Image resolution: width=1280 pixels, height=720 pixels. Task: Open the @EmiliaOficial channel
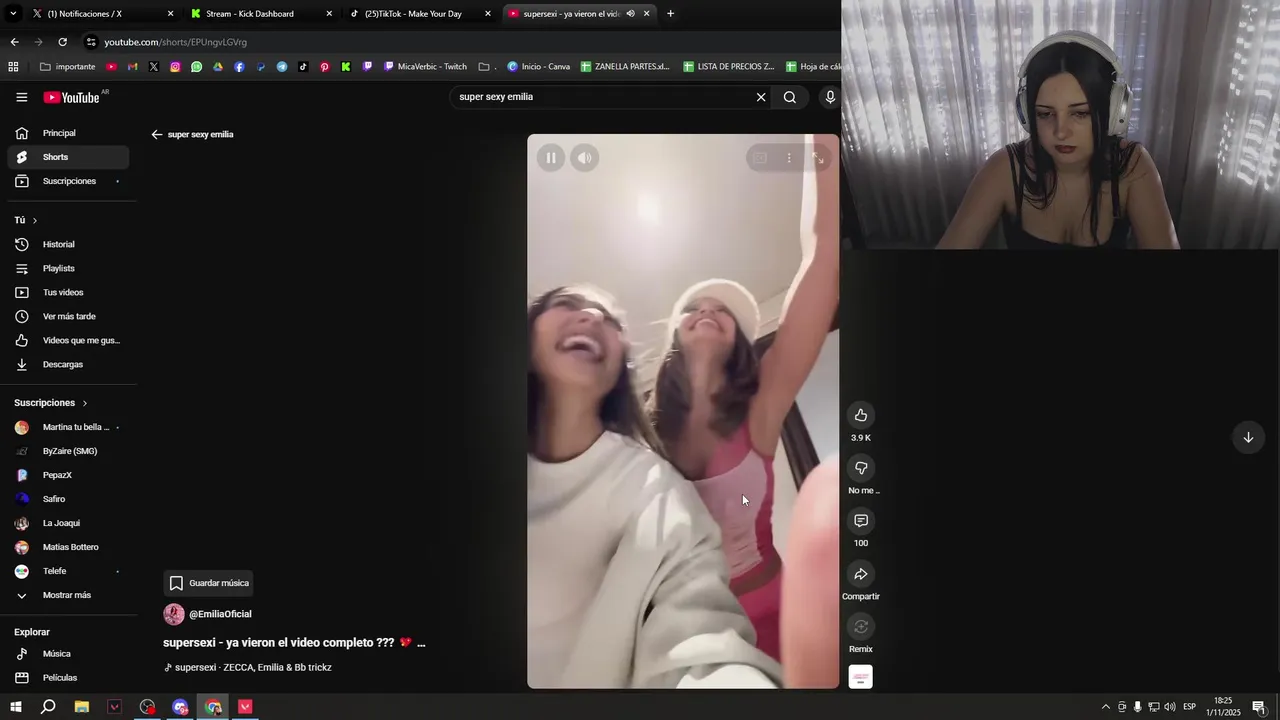(x=219, y=614)
